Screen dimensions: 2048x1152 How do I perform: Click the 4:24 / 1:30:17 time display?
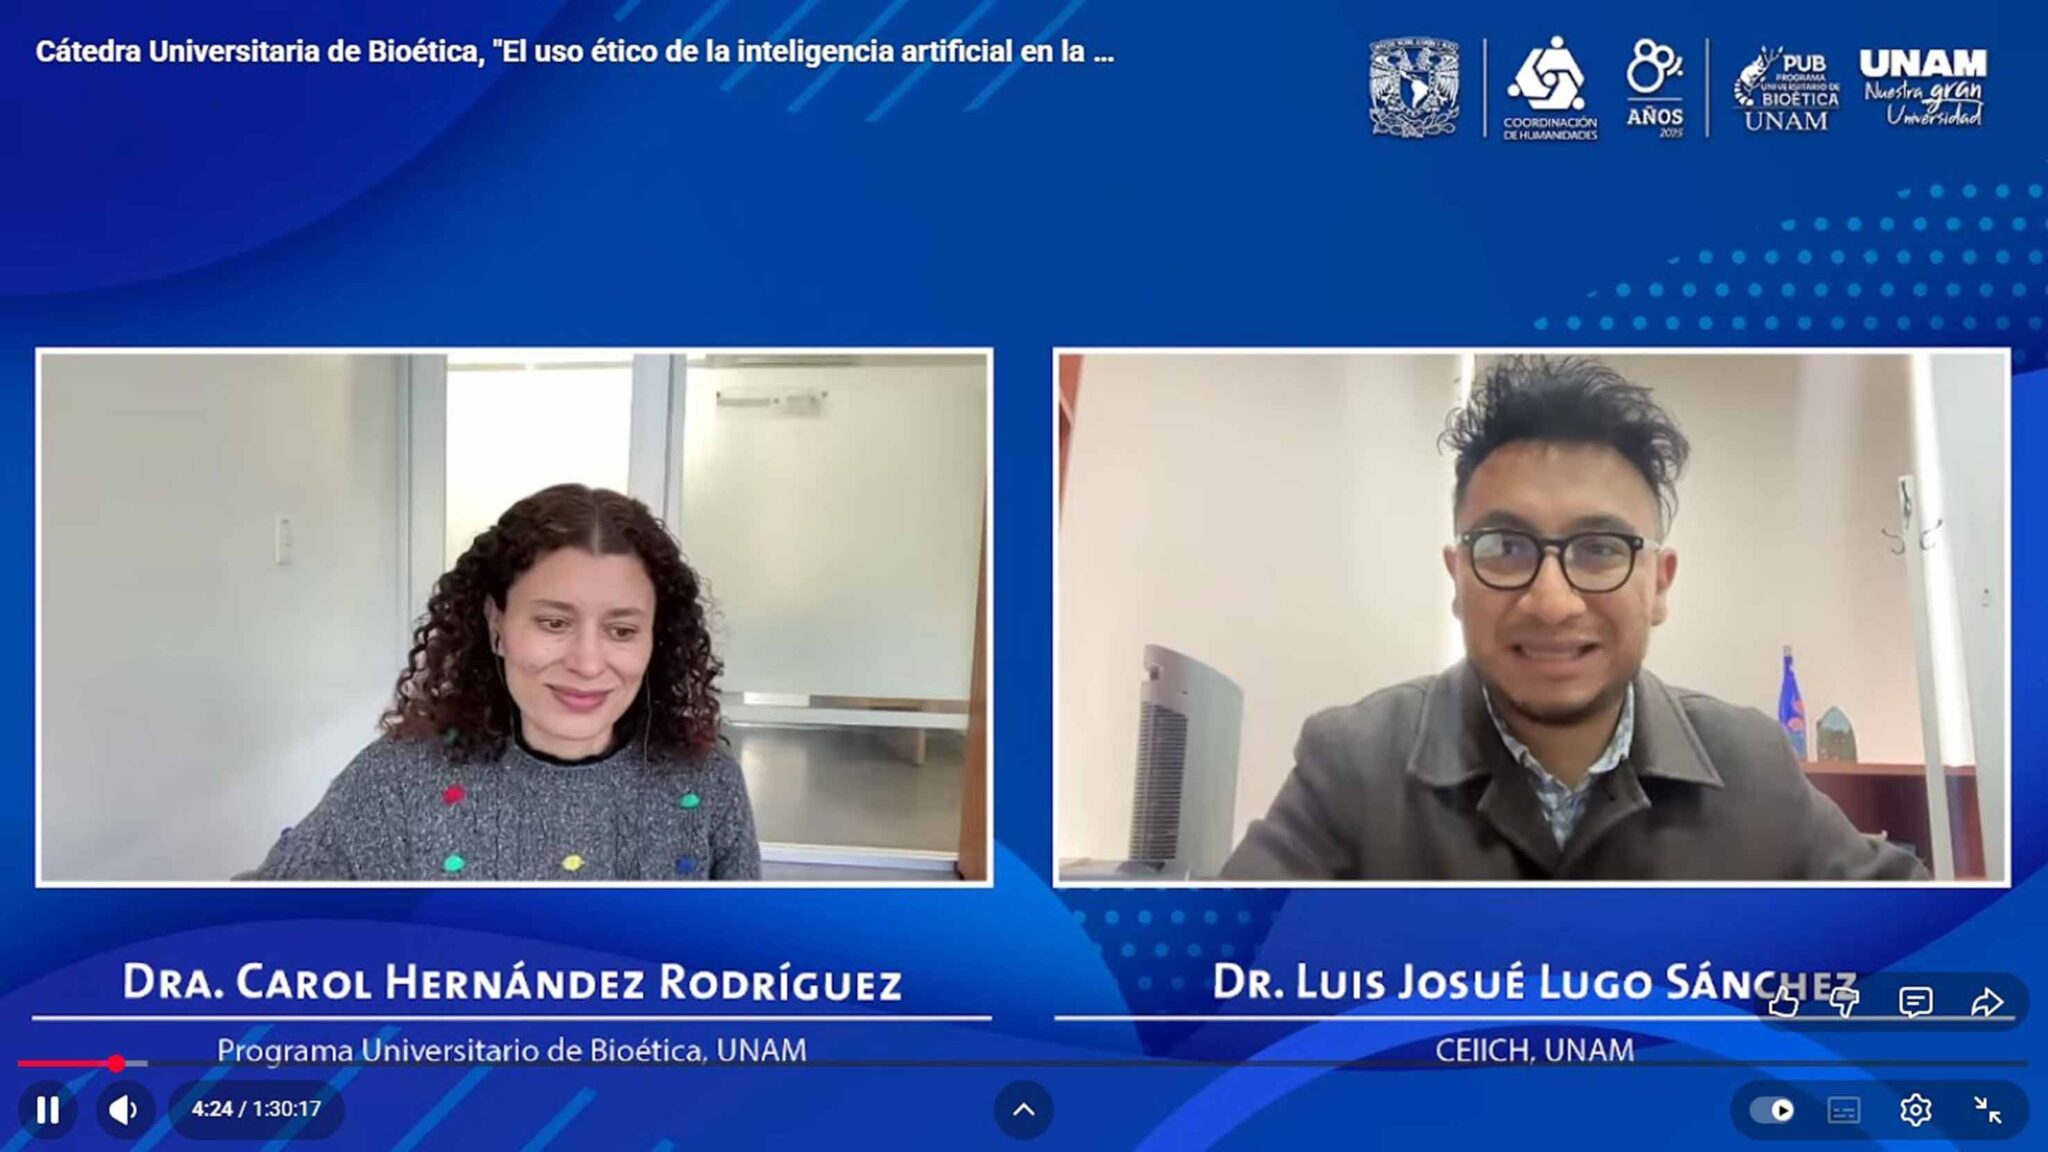[x=256, y=1109]
